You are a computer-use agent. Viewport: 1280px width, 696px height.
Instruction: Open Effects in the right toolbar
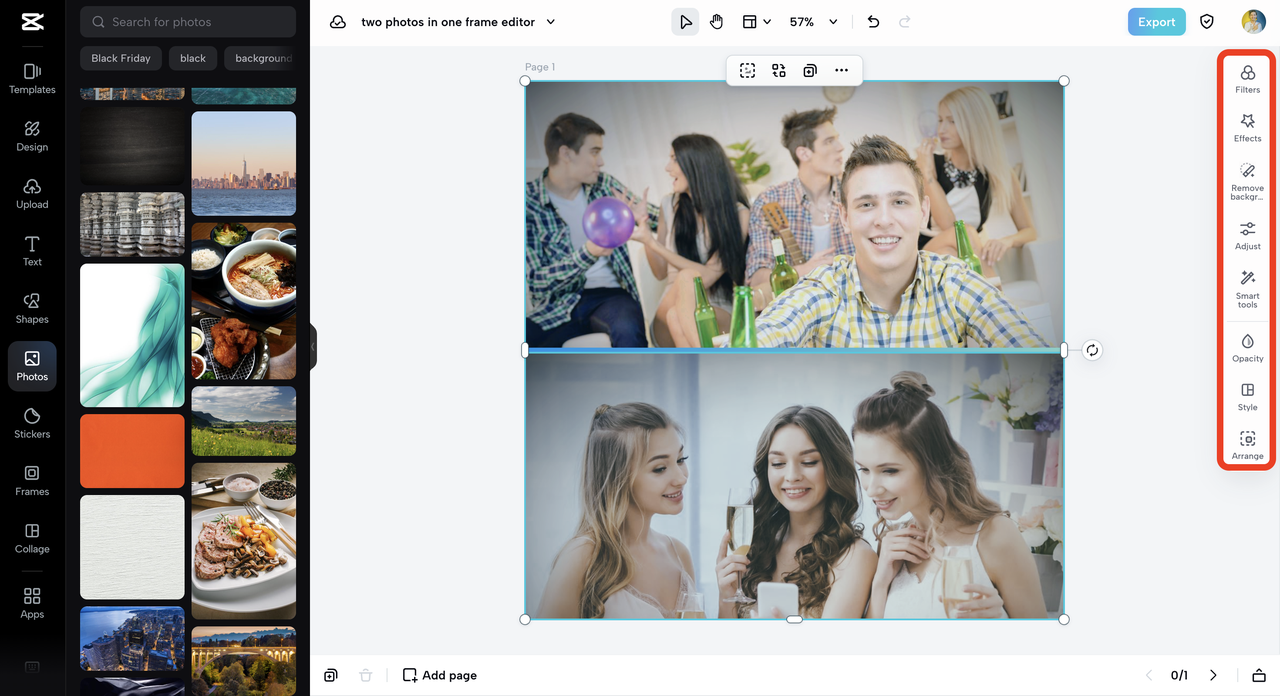tap(1247, 128)
